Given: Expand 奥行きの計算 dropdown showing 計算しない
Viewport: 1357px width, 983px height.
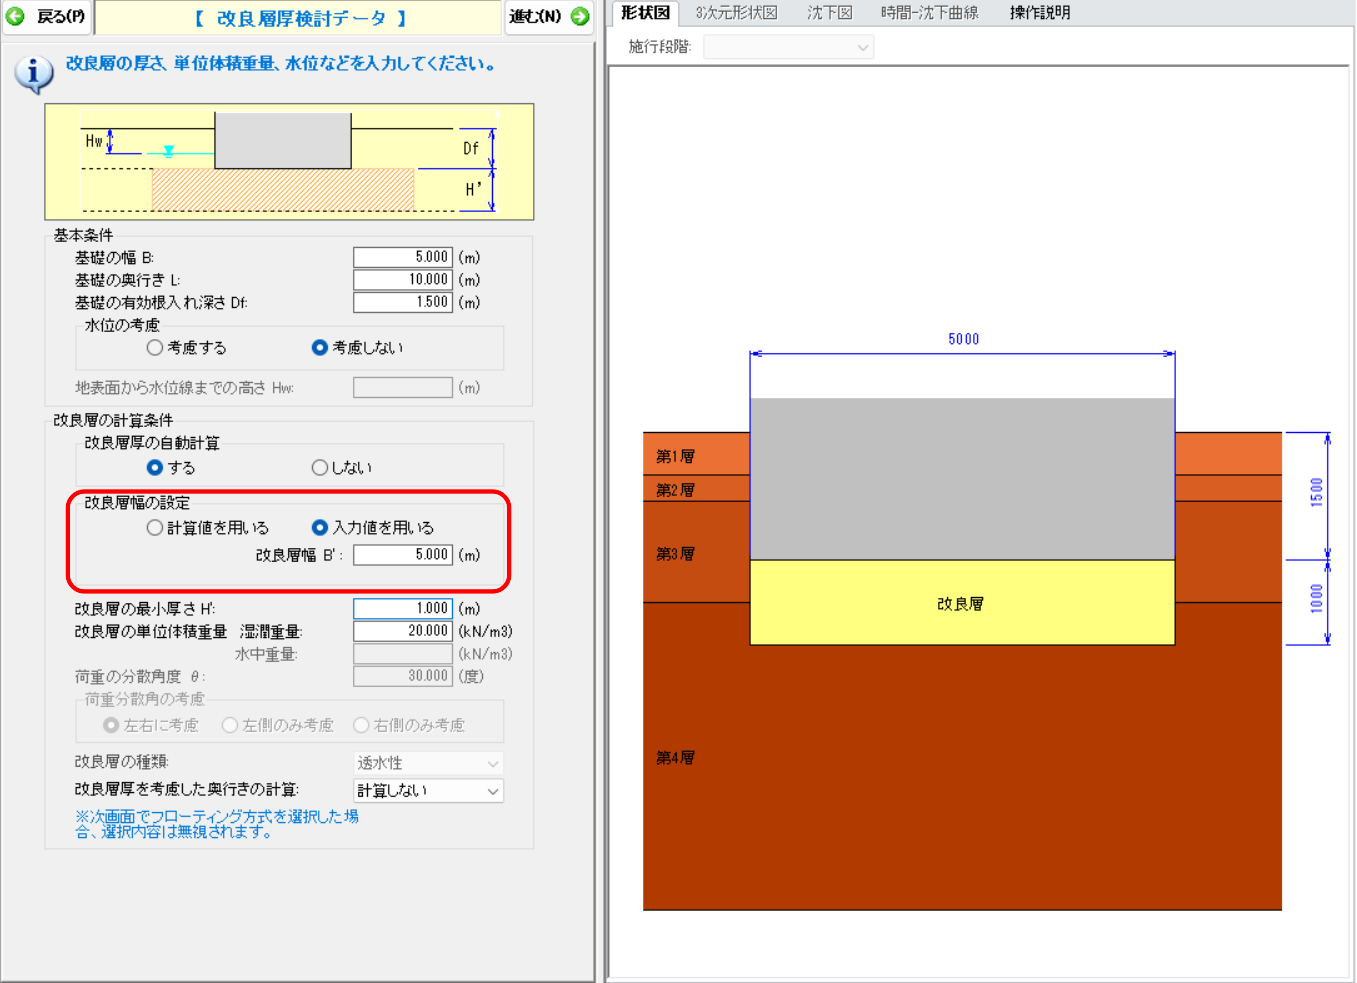Looking at the screenshot, I should [x=428, y=791].
